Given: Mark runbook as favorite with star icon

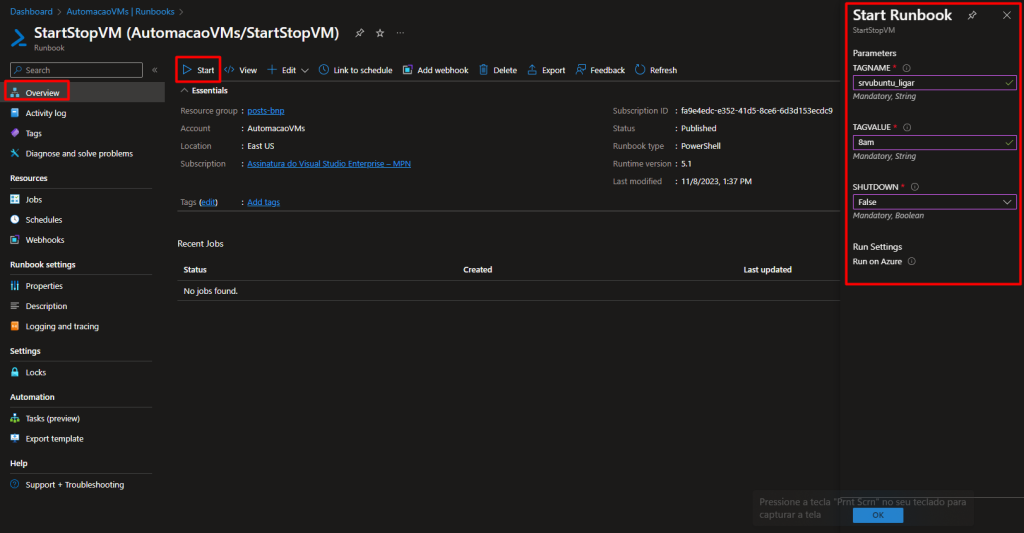Looking at the screenshot, I should [x=380, y=33].
